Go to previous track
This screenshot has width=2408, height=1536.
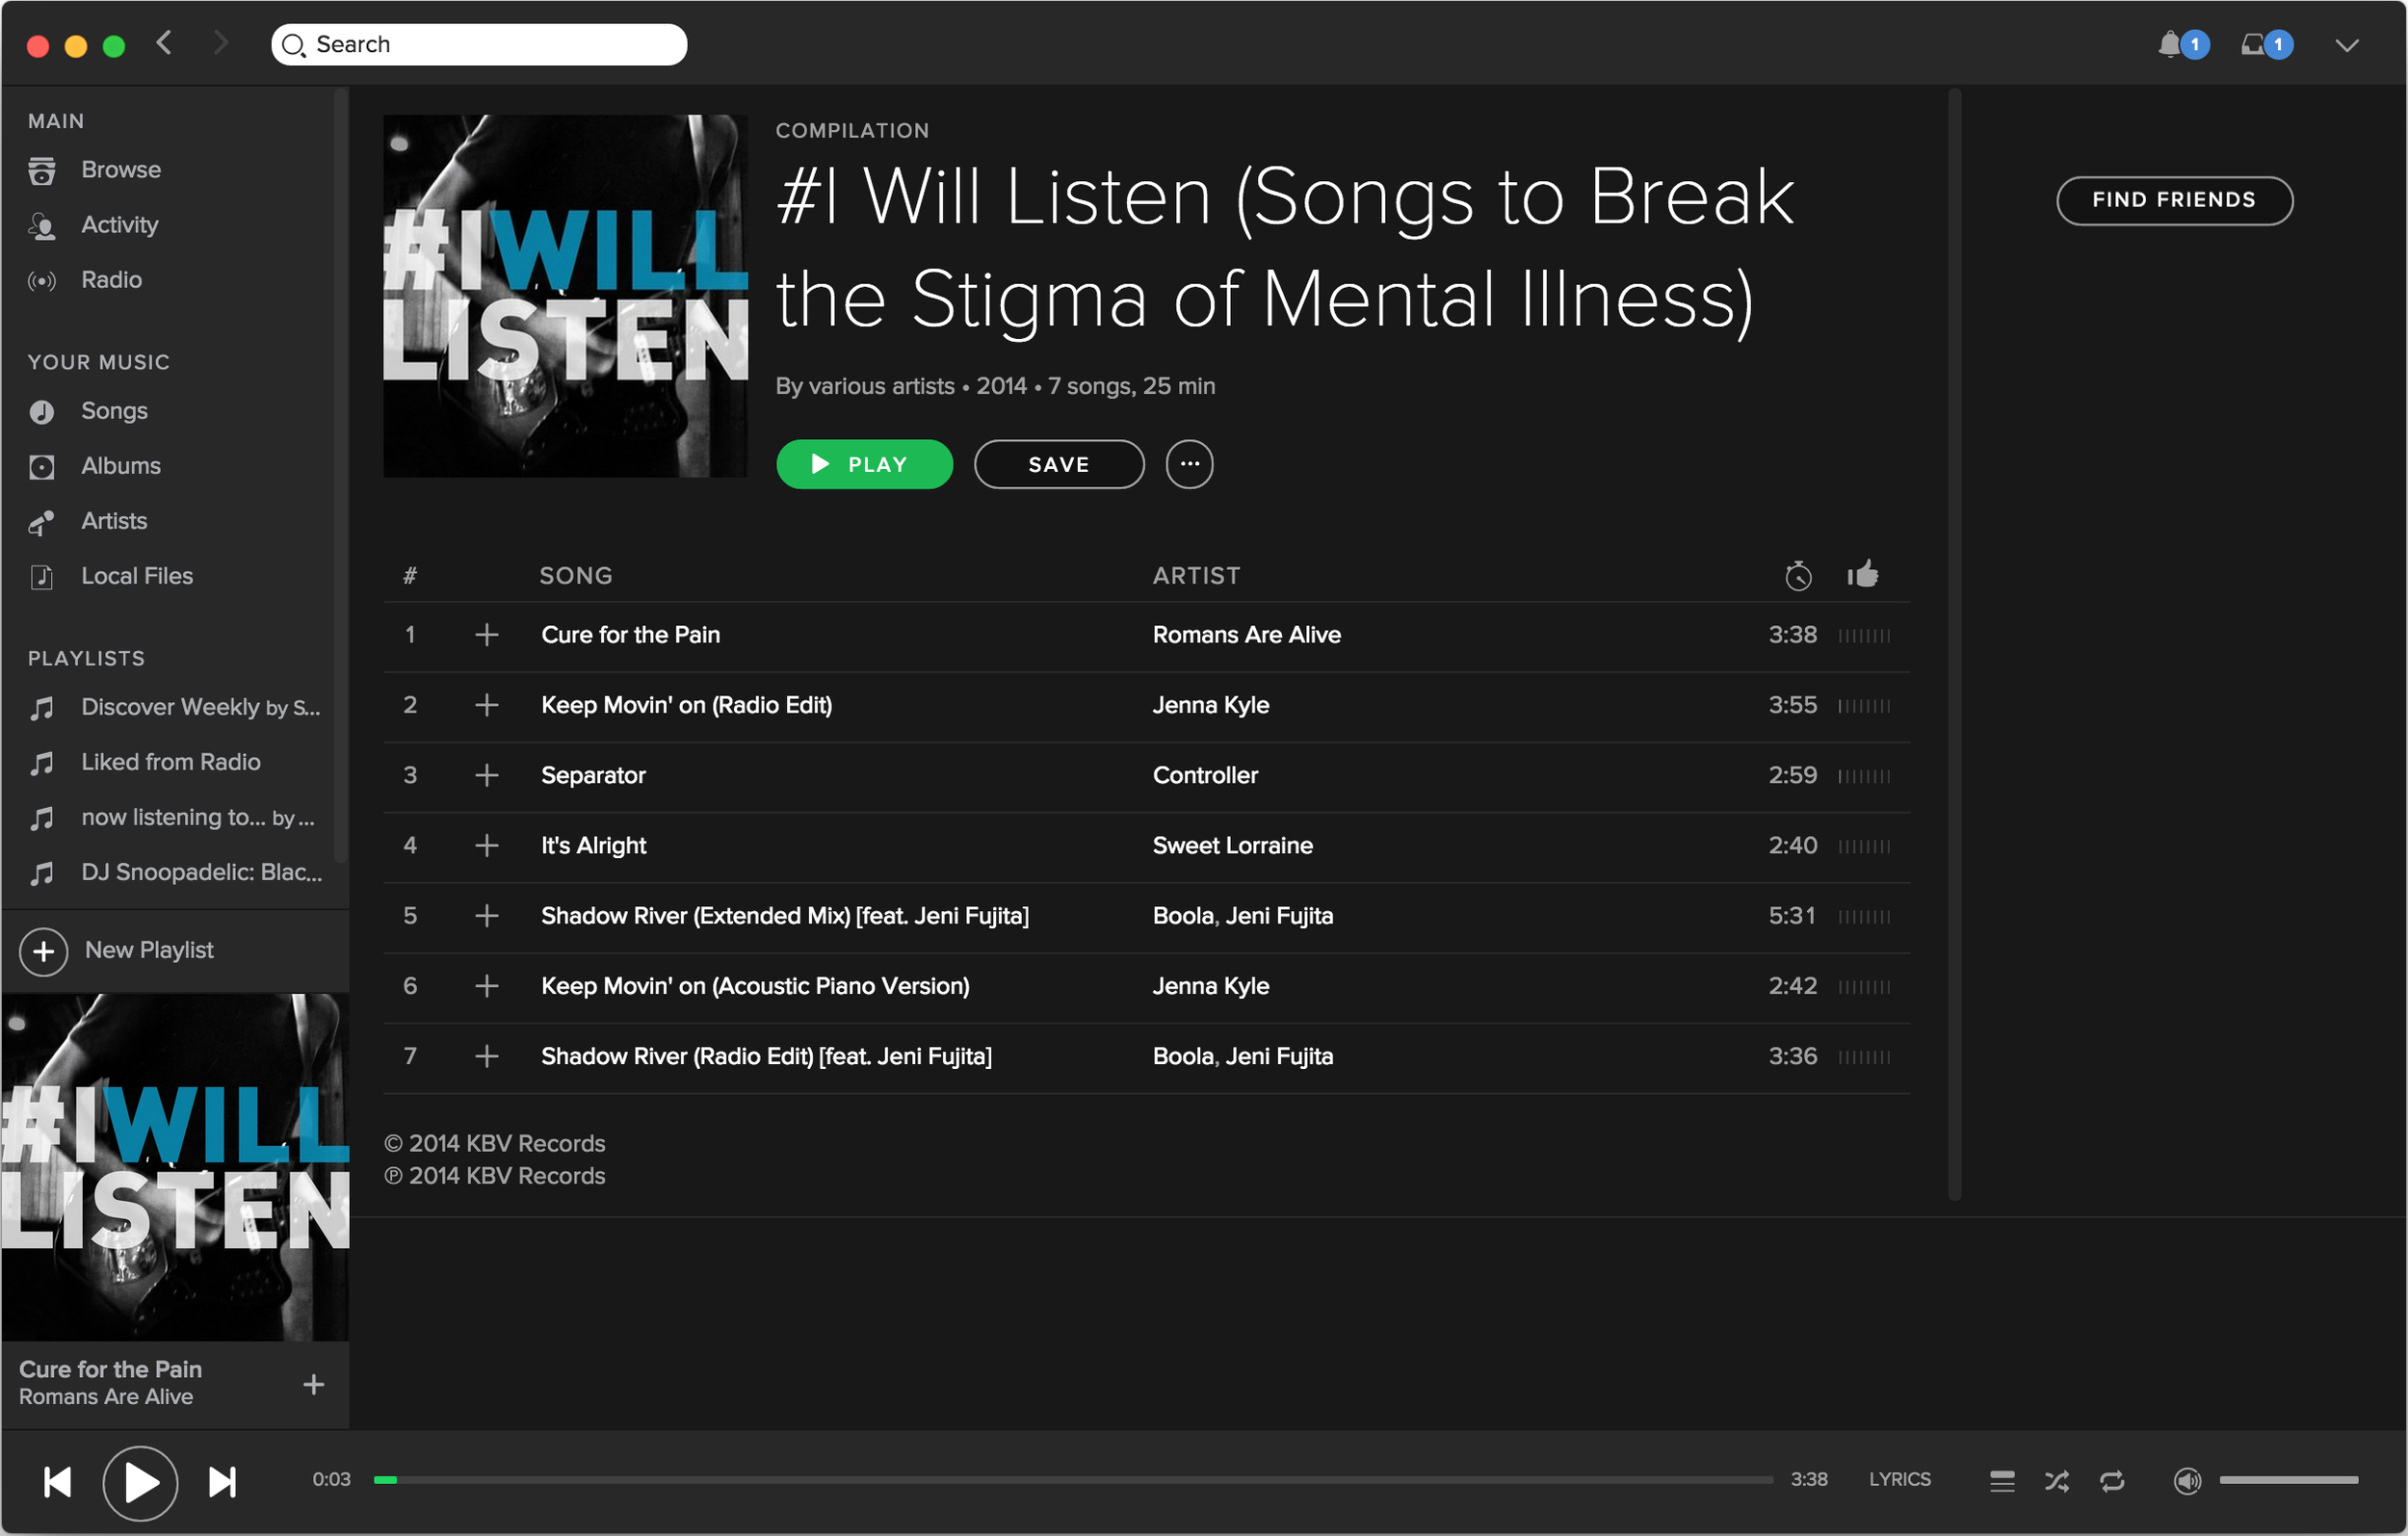click(x=58, y=1482)
